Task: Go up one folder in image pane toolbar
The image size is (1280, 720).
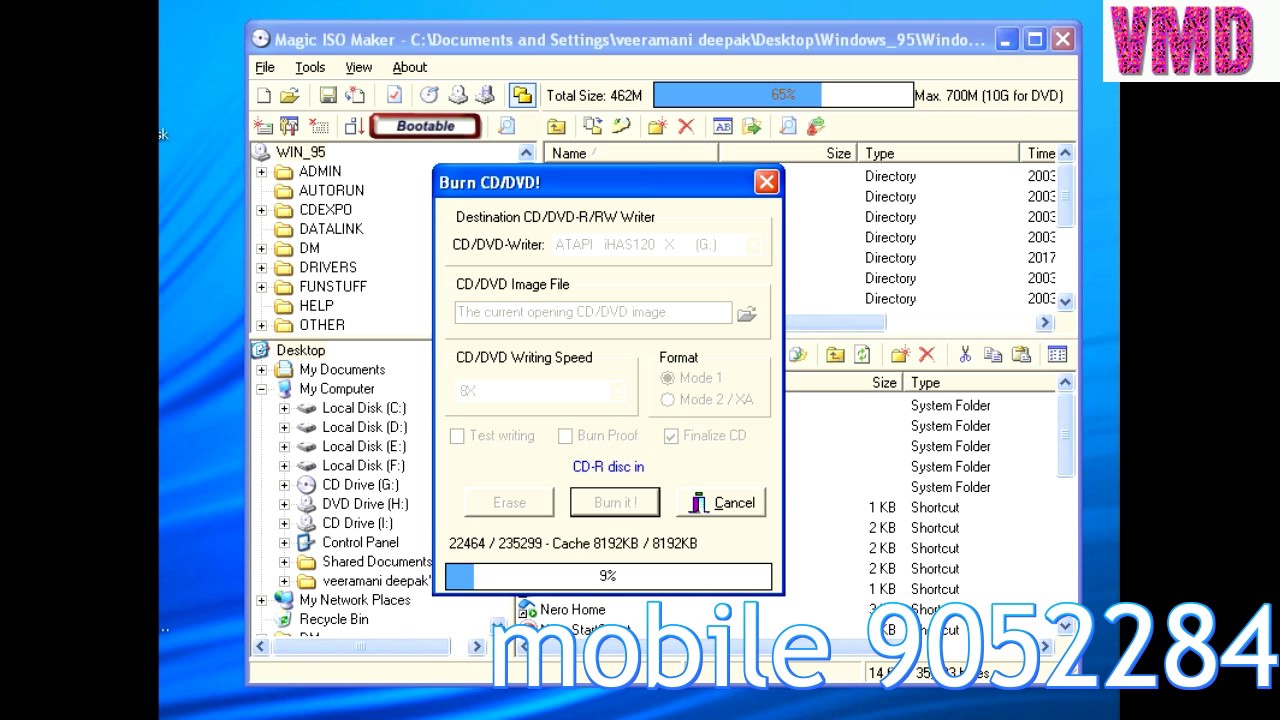Action: click(x=556, y=126)
